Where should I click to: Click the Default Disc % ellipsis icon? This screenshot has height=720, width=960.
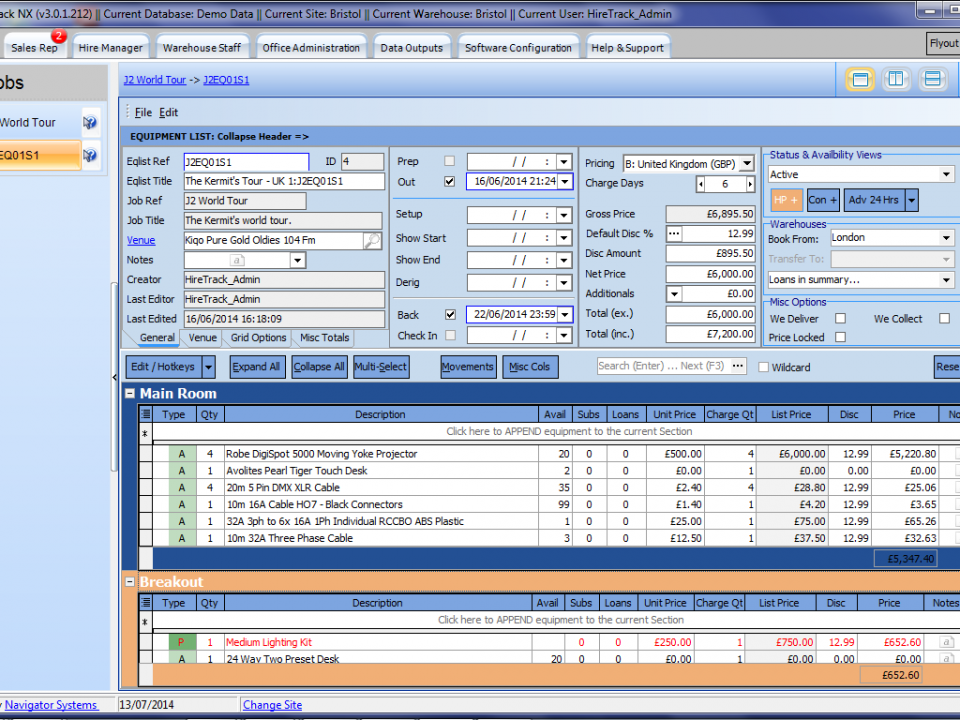coord(674,234)
